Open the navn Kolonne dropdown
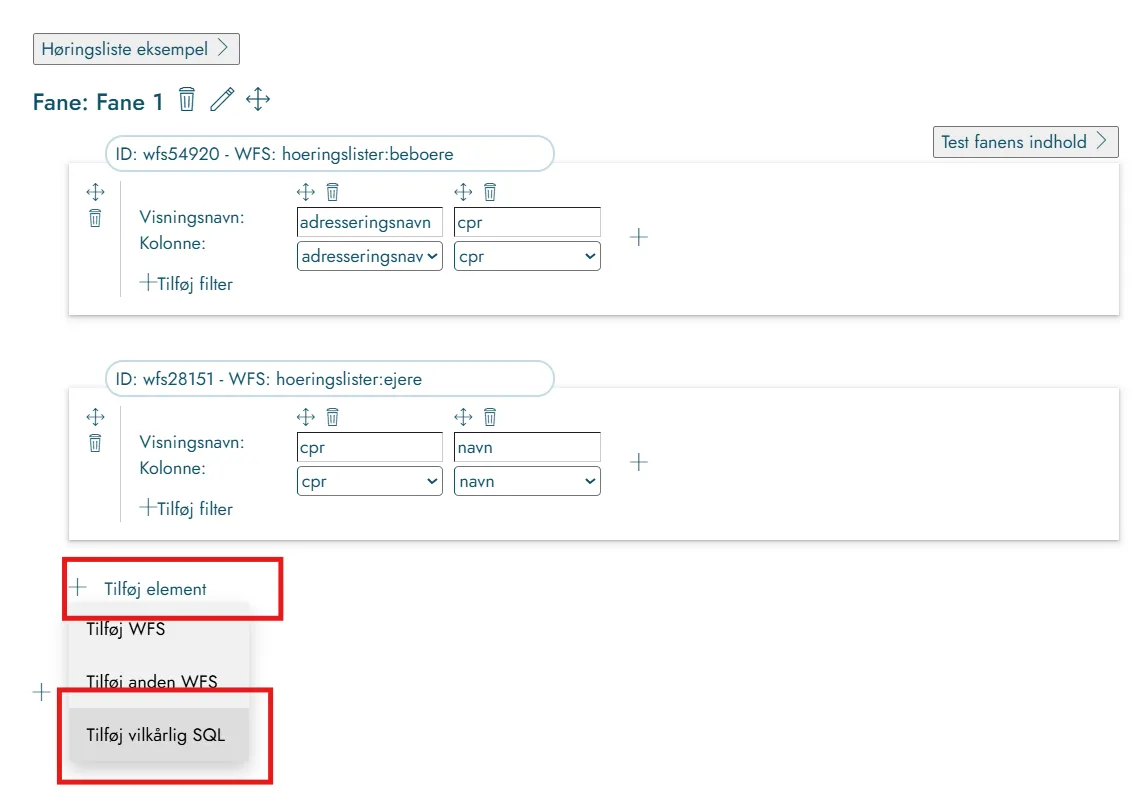Screen dimensions: 1147x808 point(527,482)
